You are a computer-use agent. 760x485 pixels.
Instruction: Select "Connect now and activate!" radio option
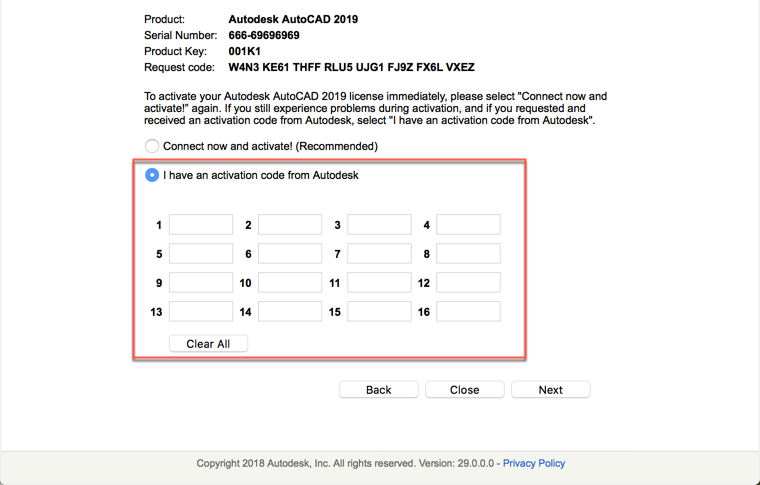pyautogui.click(x=152, y=146)
